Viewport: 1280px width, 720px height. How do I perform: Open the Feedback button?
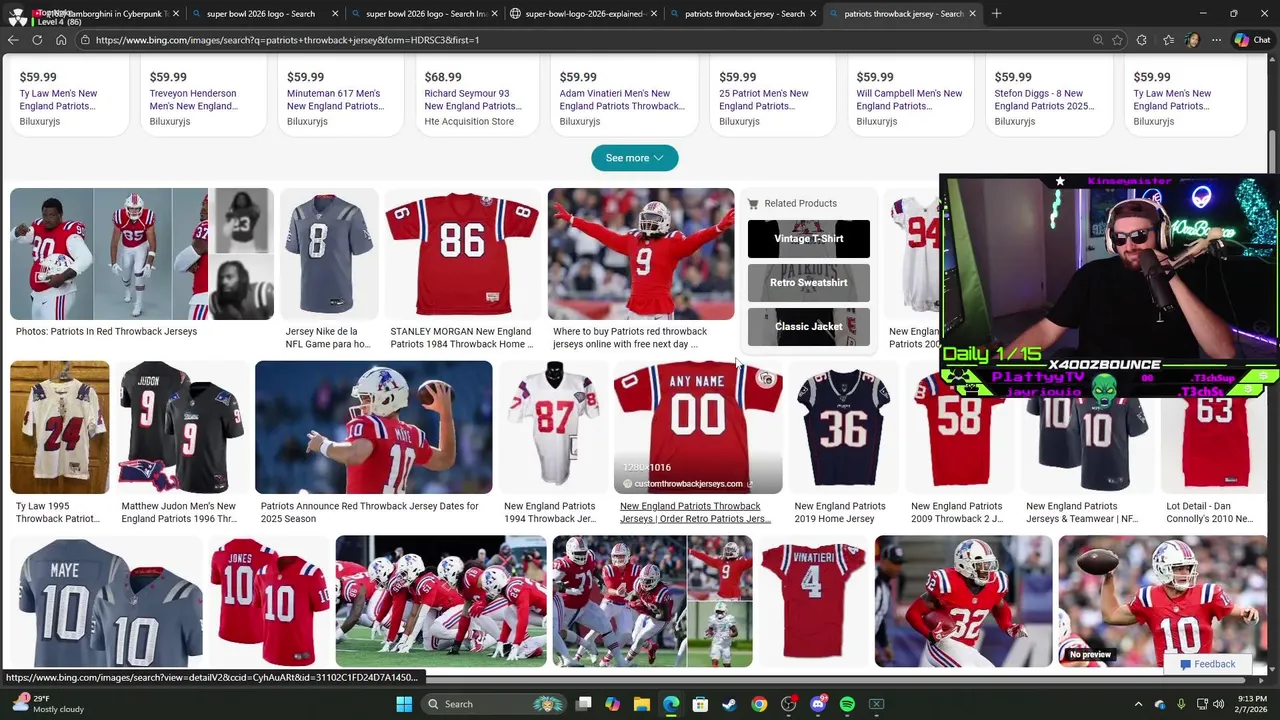pyautogui.click(x=1207, y=664)
